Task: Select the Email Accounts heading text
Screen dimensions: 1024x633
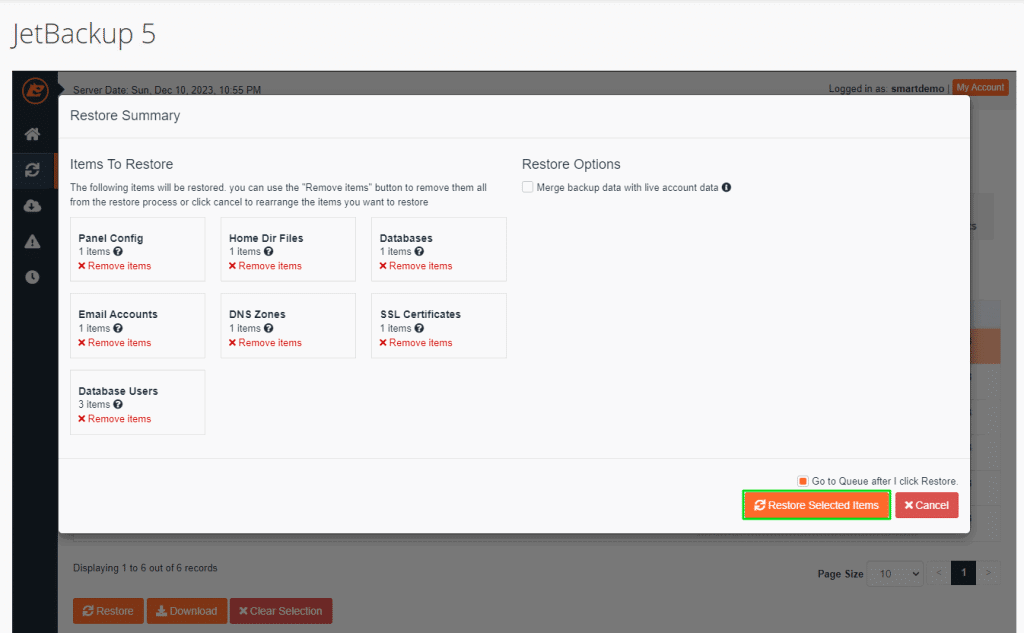Action: 118,314
